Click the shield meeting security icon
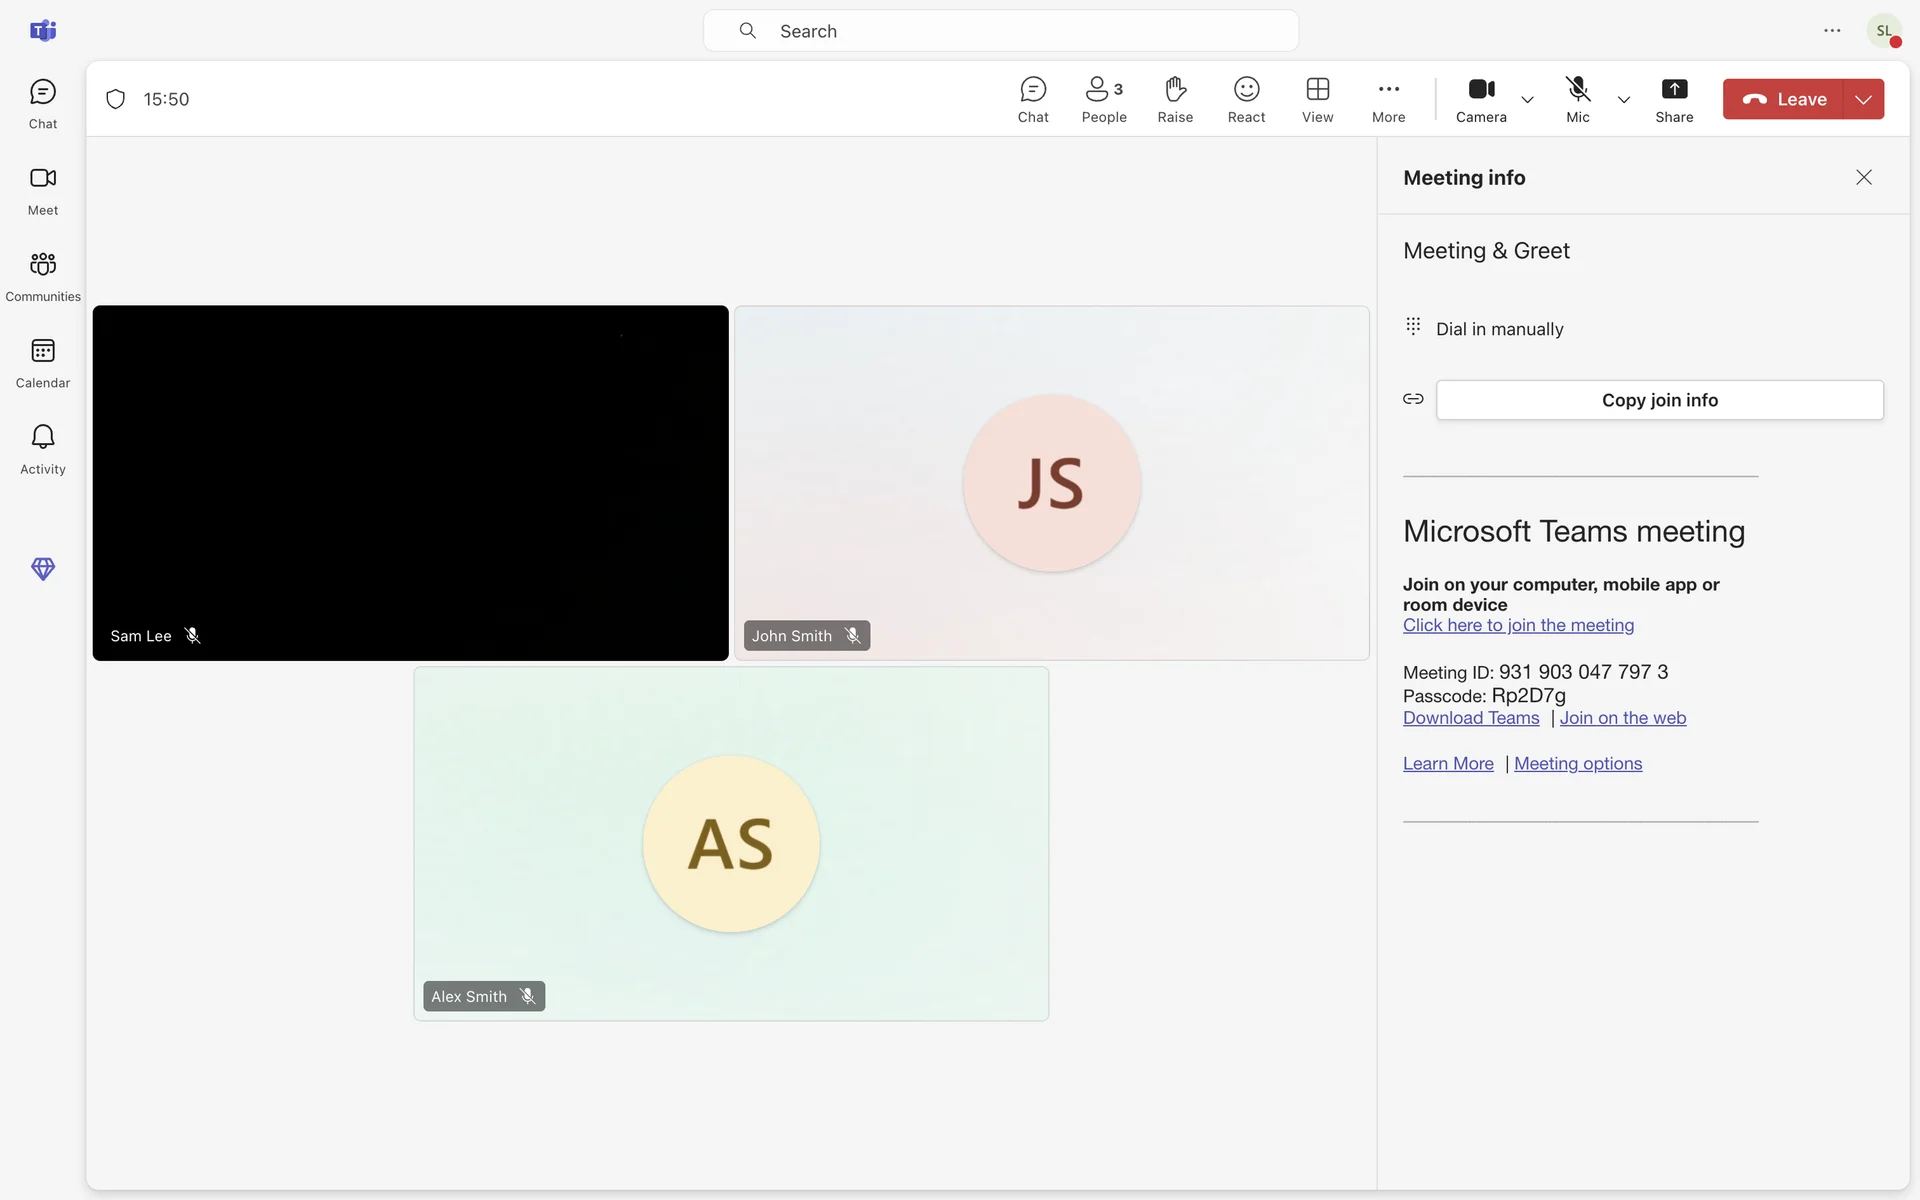 pos(116,99)
